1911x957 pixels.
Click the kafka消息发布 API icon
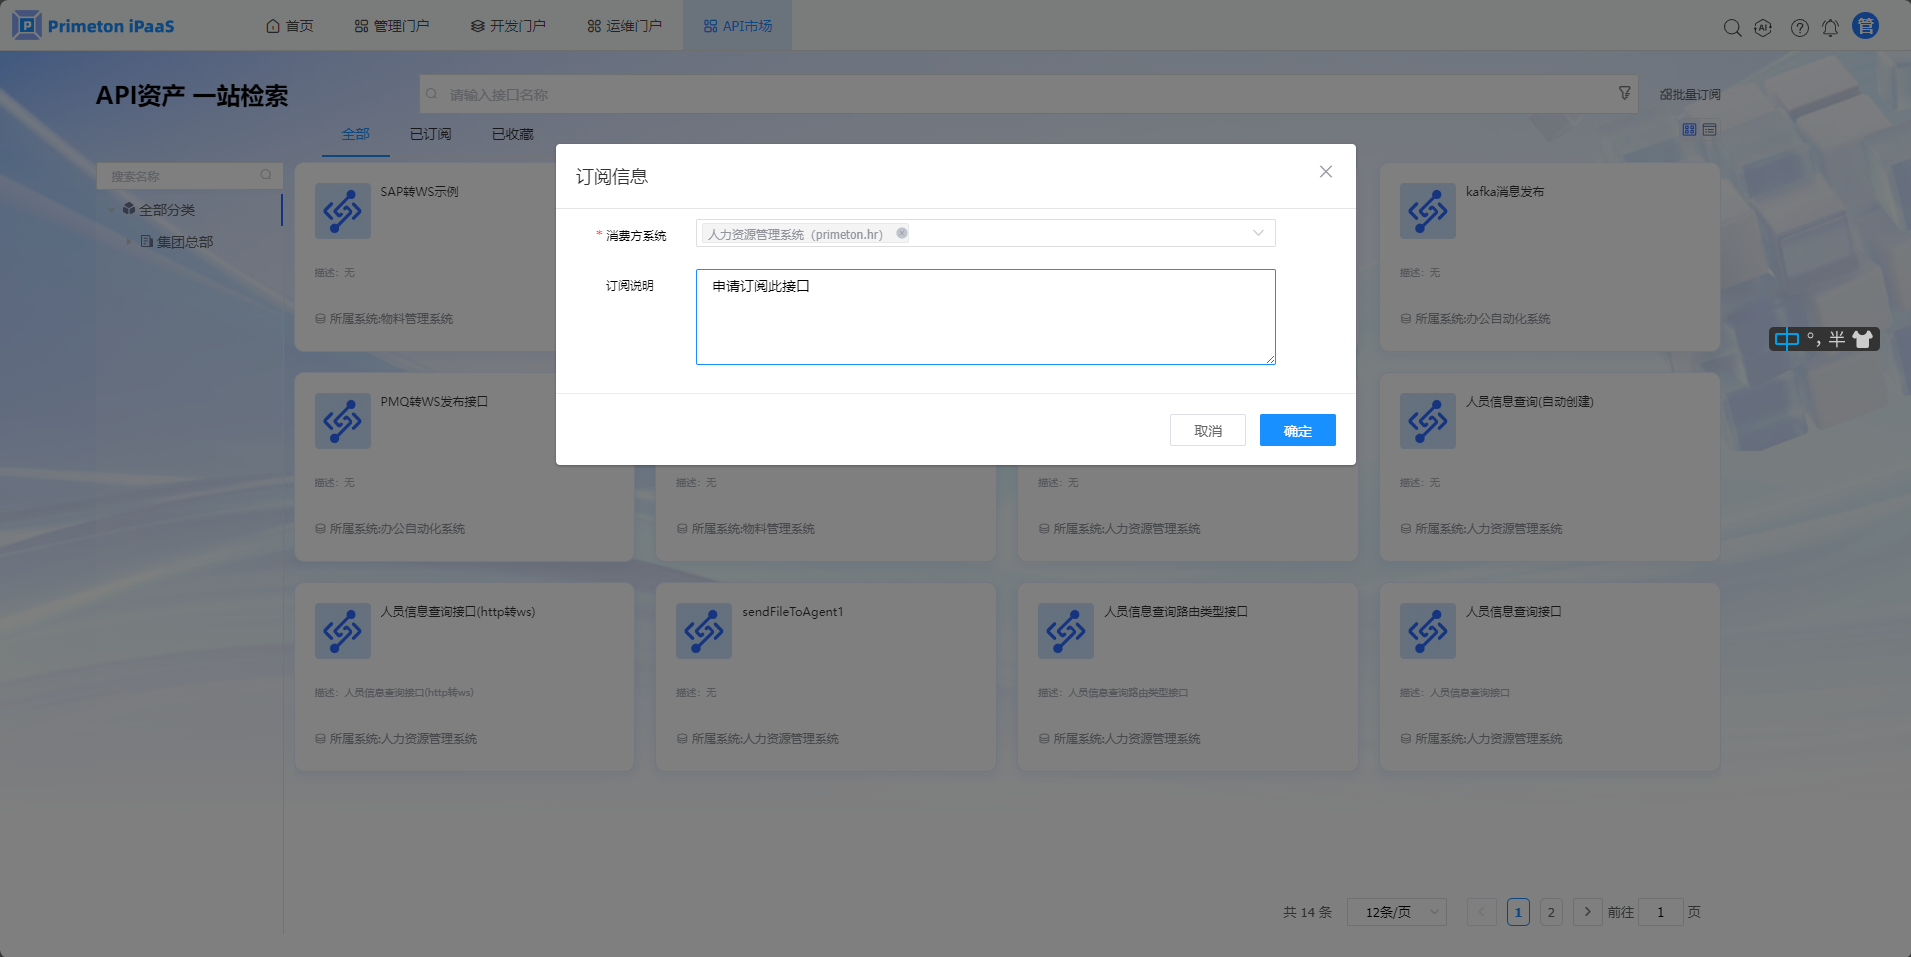pos(1427,211)
